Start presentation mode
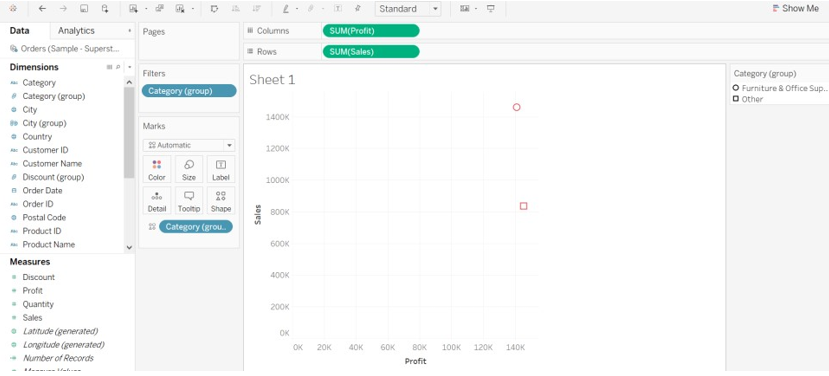The height and width of the screenshot is (376, 829). (x=491, y=8)
